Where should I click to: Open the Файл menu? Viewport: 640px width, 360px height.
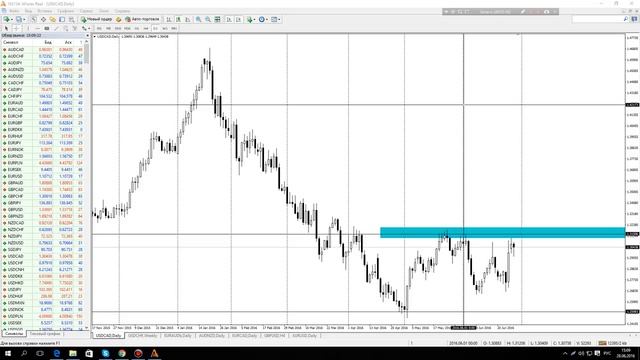click(13, 11)
